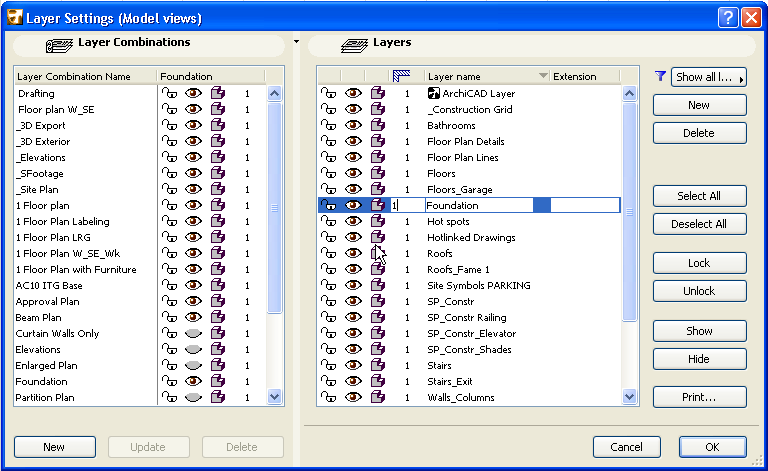Toggle wireframe icon in _3D Export row

[x=218, y=125]
